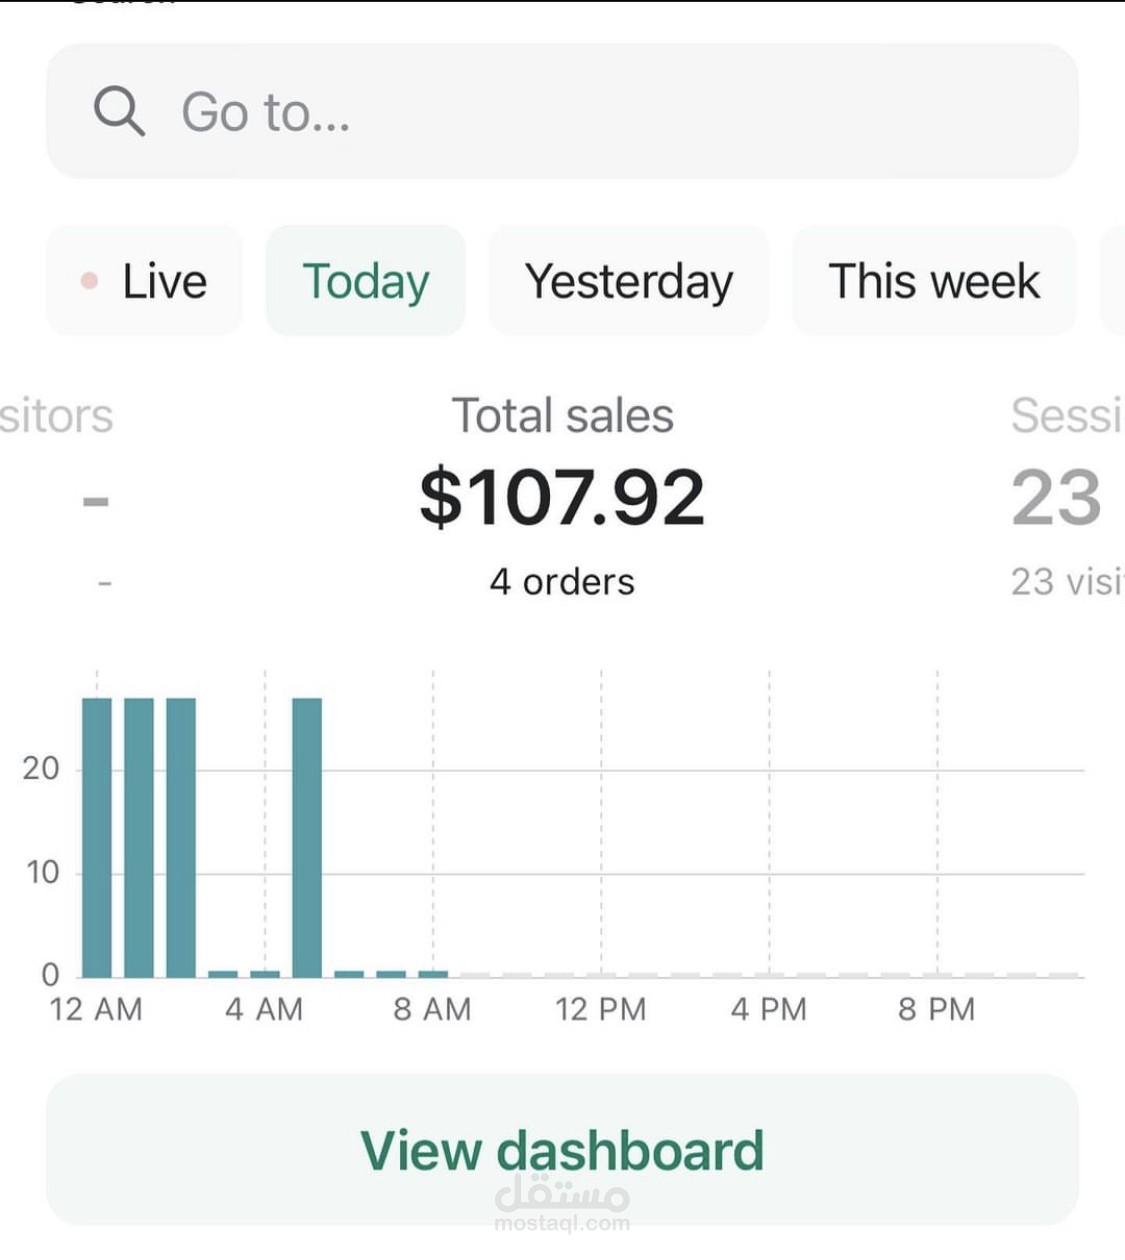Focus the Go to search field
This screenshot has height=1260, width=1125.
[562, 111]
